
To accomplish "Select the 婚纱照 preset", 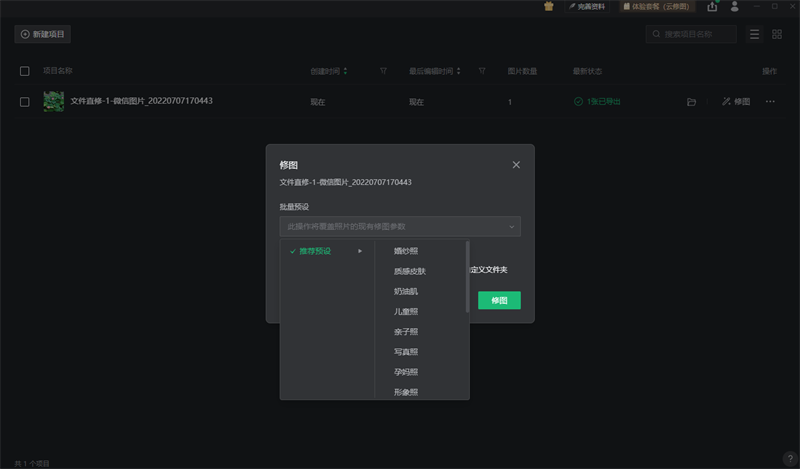I will pos(406,251).
